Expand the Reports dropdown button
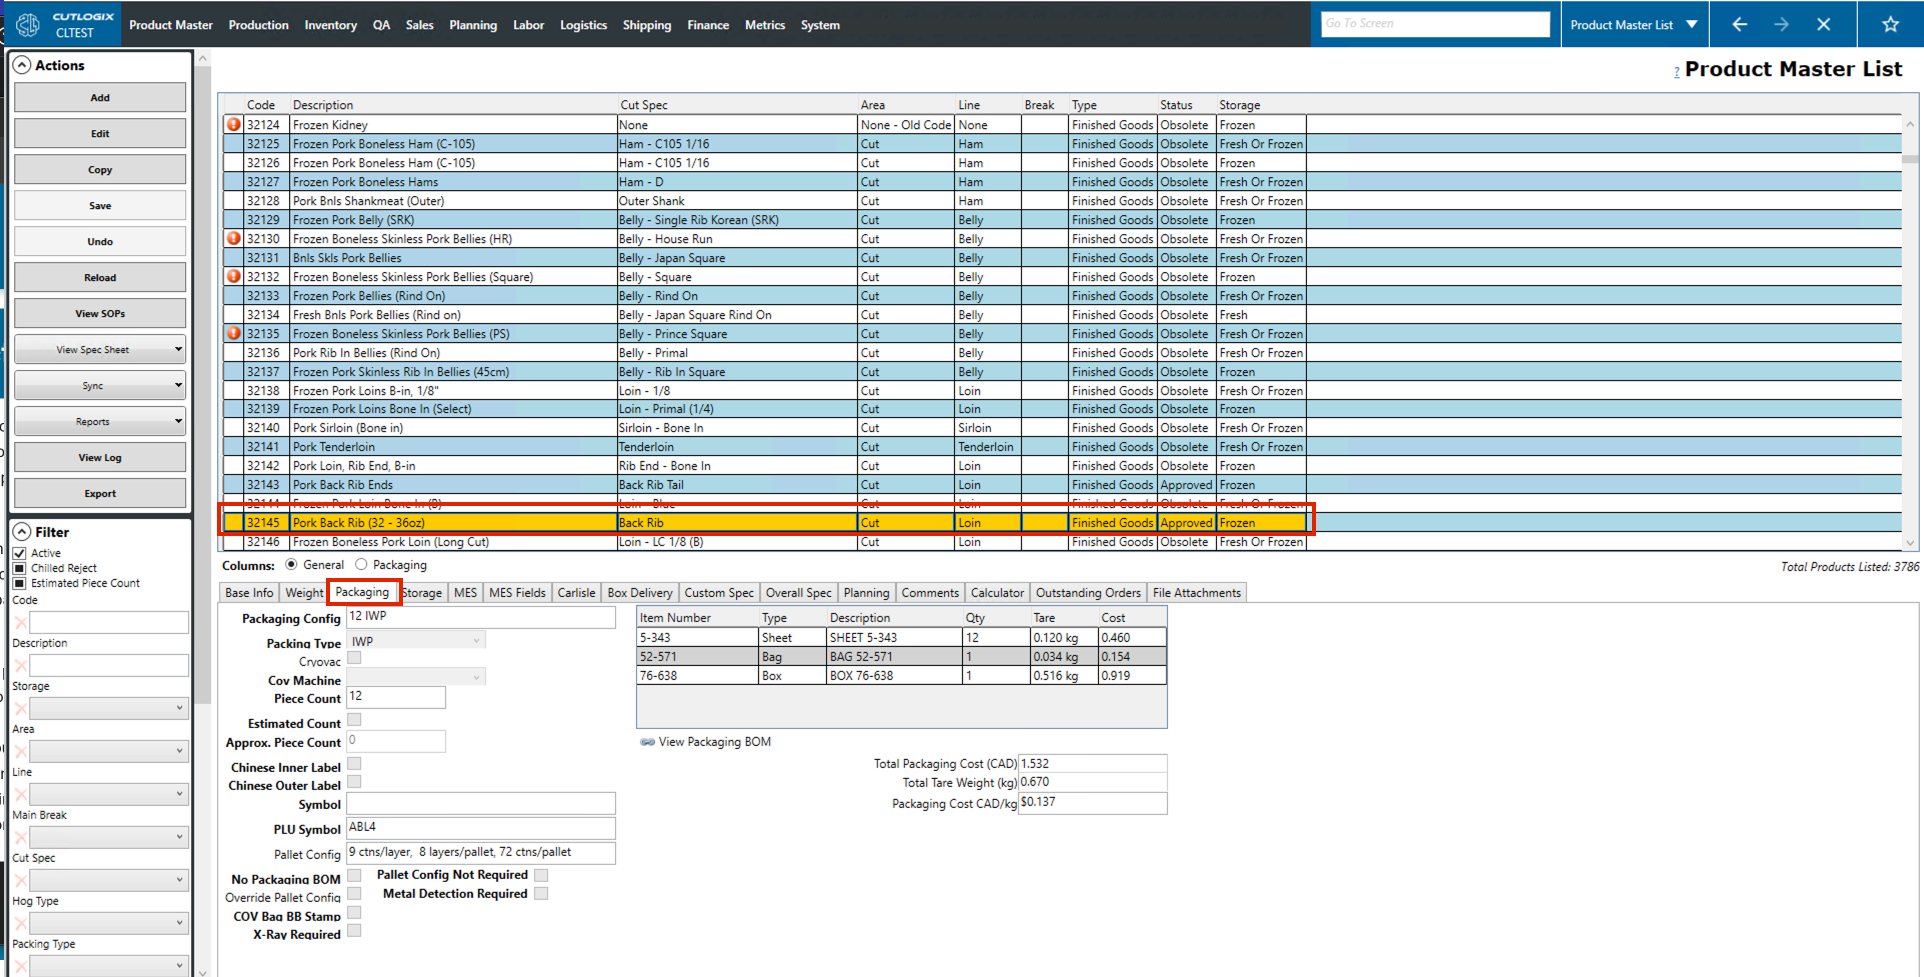The image size is (1924, 977). (x=100, y=422)
